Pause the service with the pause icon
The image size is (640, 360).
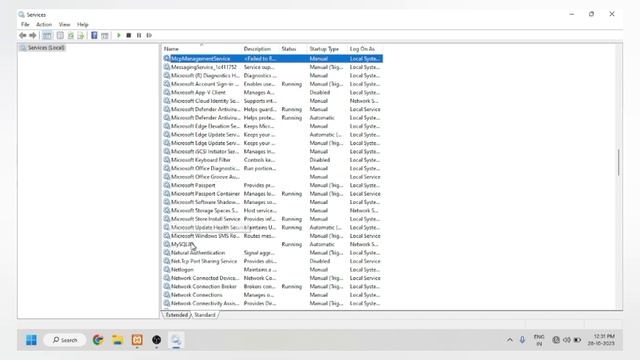pos(139,36)
